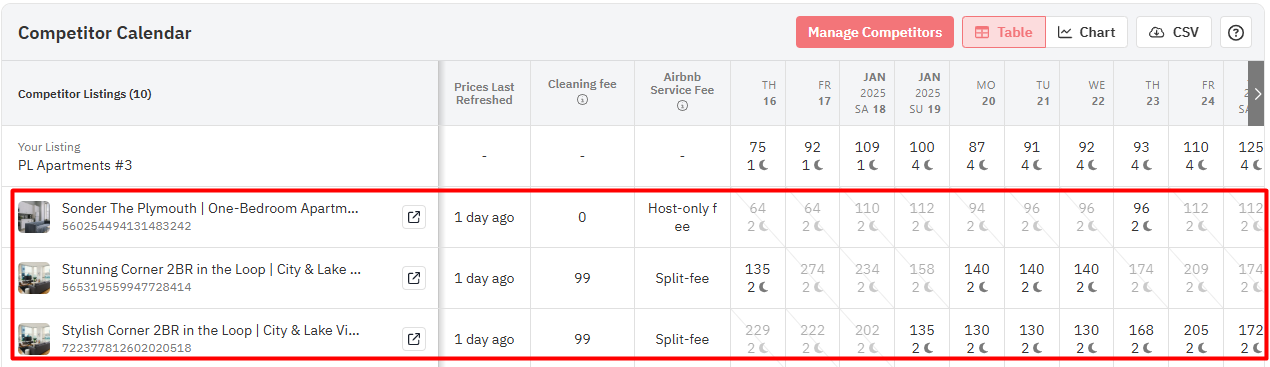This screenshot has width=1270, height=367.
Task: Click Thursday 23 price 96 for Sonder
Action: (1141, 217)
